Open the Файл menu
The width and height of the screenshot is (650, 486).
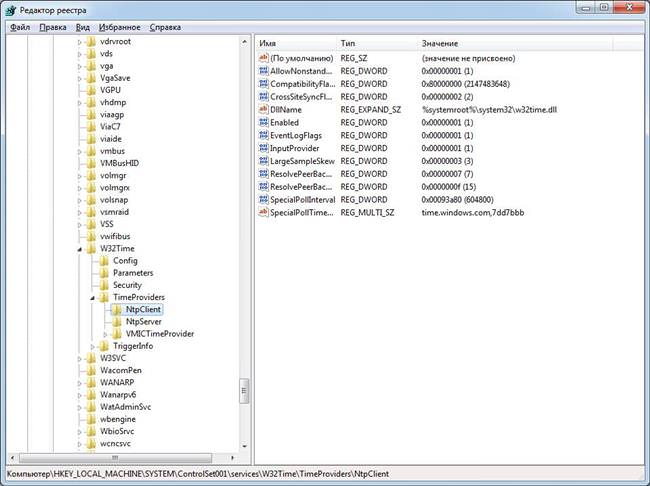20,27
